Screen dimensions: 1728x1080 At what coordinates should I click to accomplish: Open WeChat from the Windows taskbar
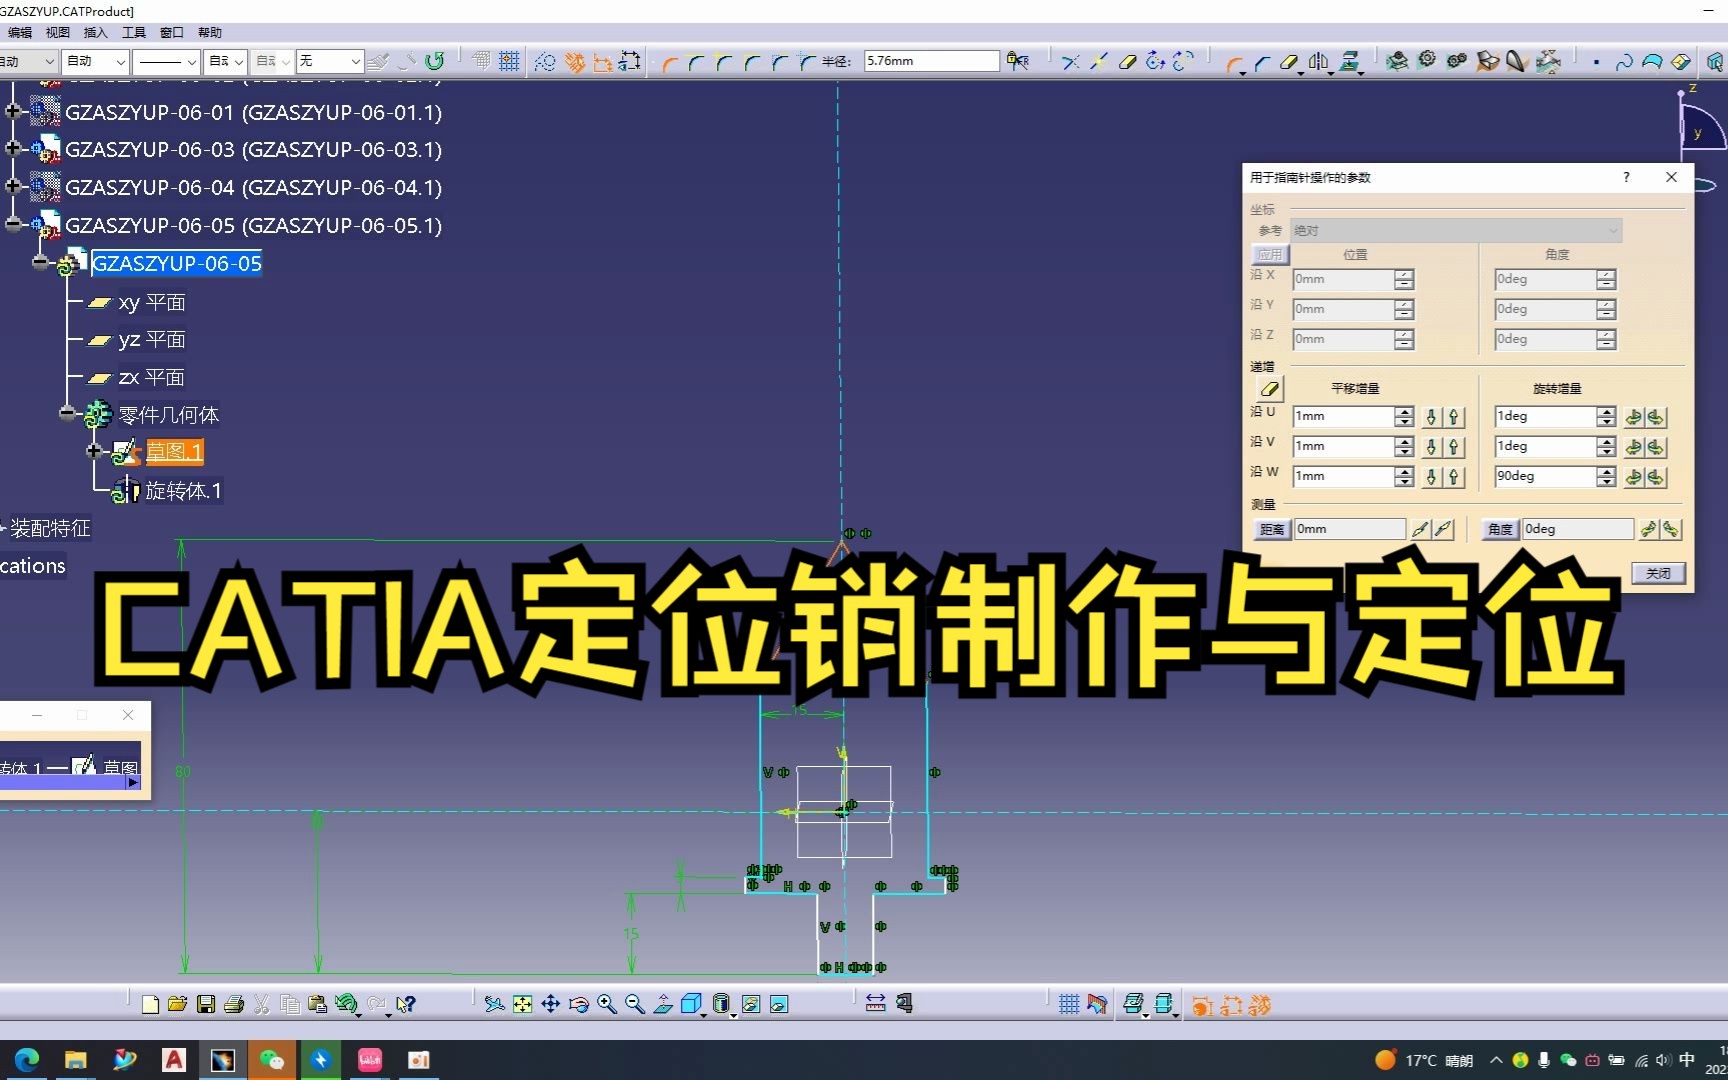click(x=271, y=1060)
